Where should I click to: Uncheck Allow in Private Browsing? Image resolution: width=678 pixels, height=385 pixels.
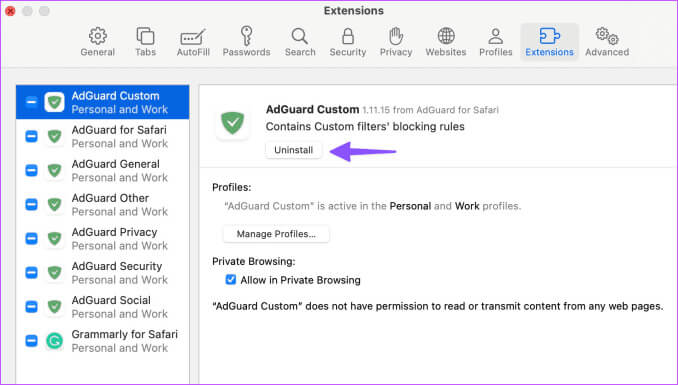(231, 279)
